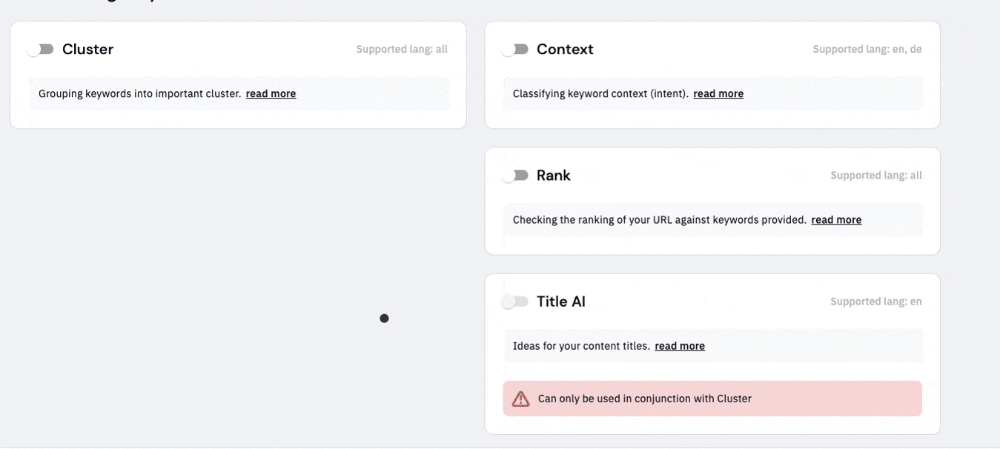
Task: Open read more for content title ideas
Action: (680, 346)
